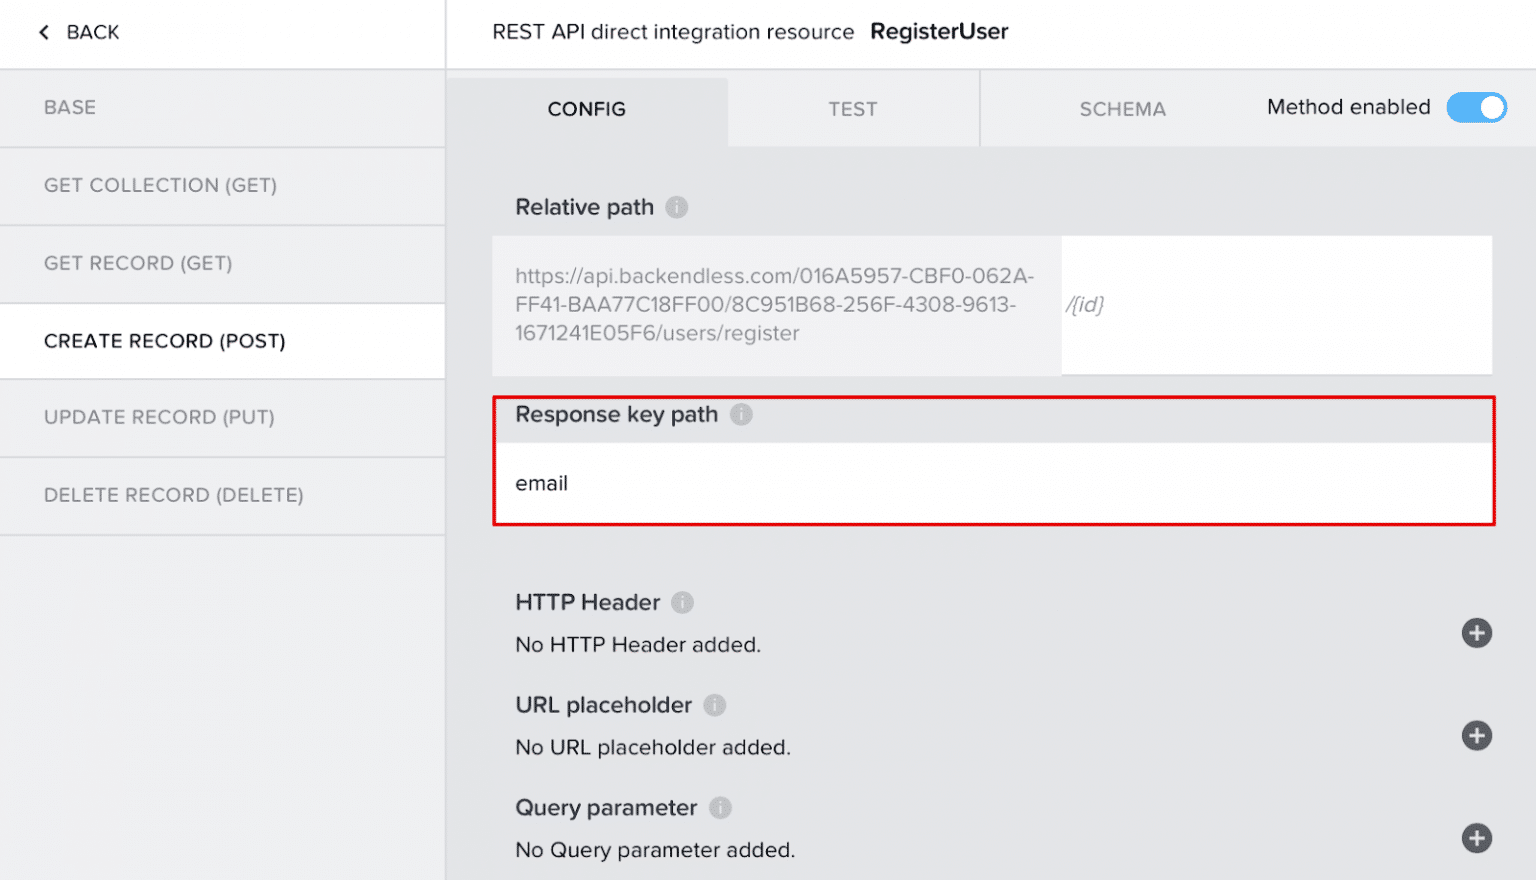
Task: Open the SCHEMA tab
Action: point(1122,109)
